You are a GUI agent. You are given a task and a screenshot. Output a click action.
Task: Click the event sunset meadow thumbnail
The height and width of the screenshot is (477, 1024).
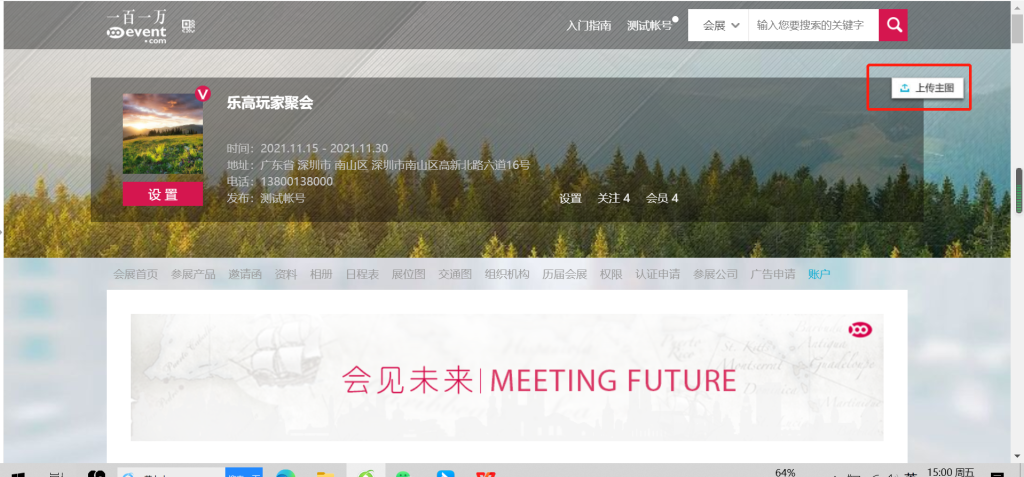click(x=163, y=133)
